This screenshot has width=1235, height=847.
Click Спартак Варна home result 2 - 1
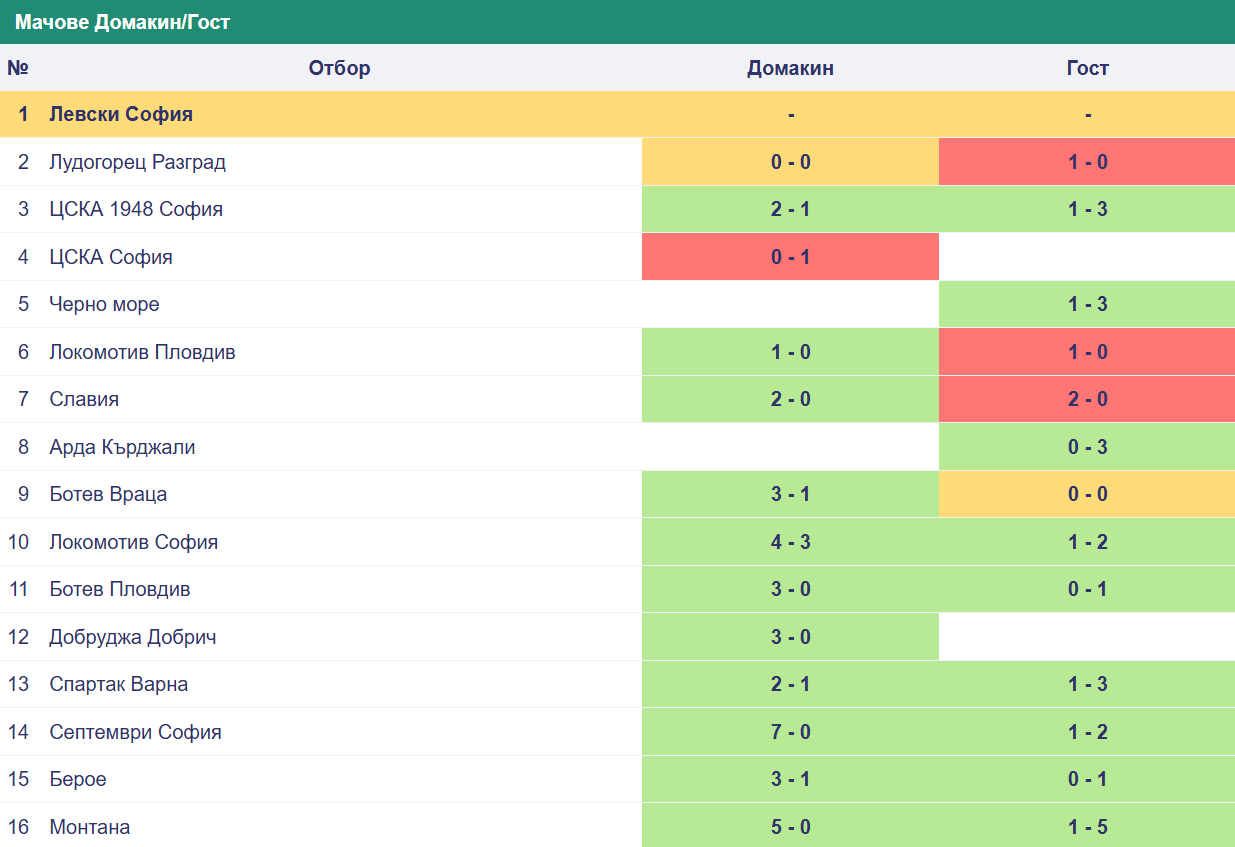tap(790, 684)
